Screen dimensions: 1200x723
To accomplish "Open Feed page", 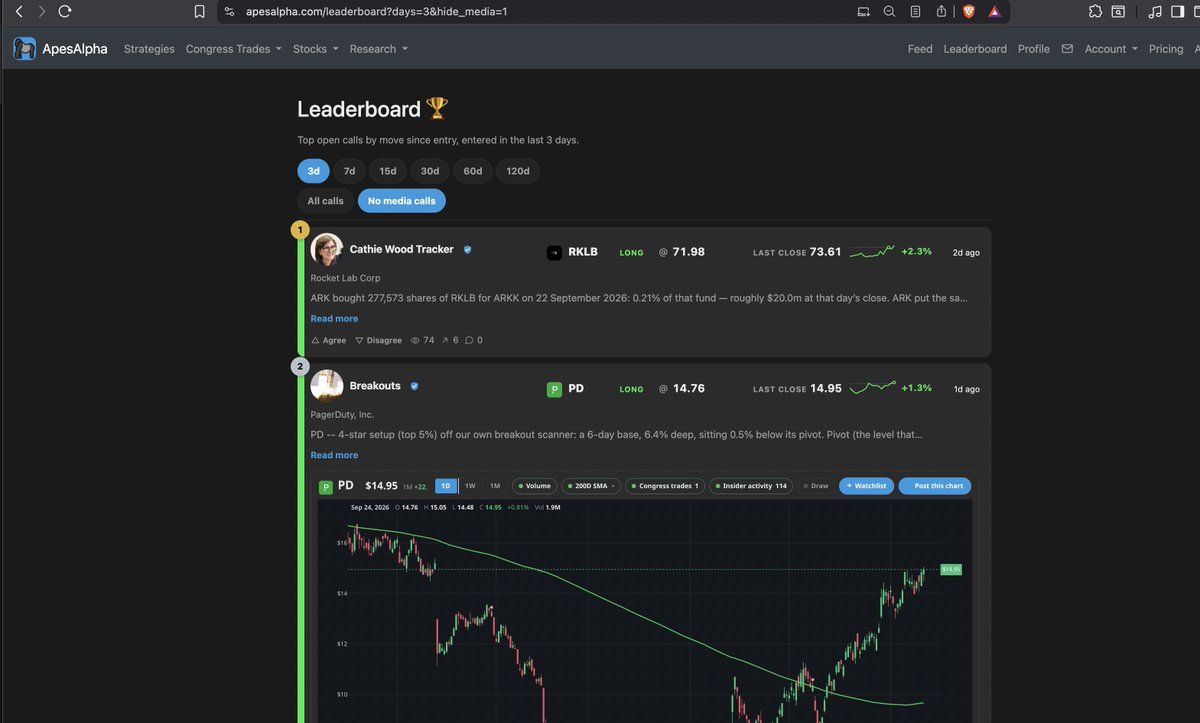I will tap(920, 48).
